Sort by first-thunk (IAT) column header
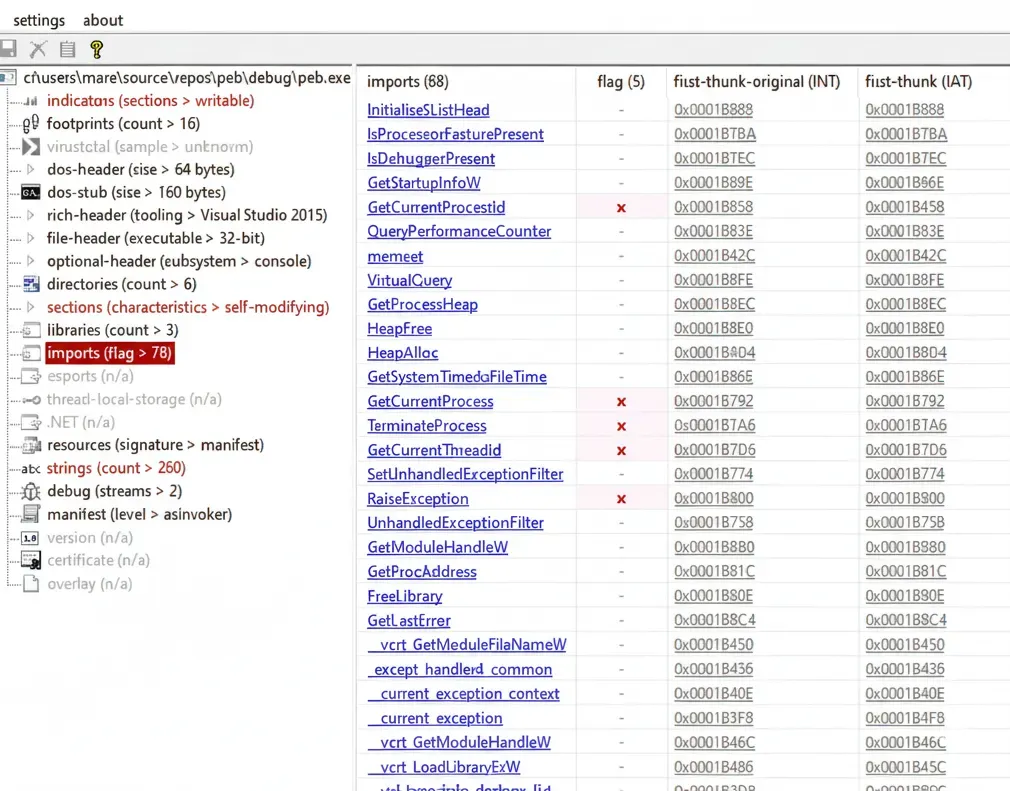Image resolution: width=1010 pixels, height=791 pixels. pyautogui.click(x=918, y=82)
